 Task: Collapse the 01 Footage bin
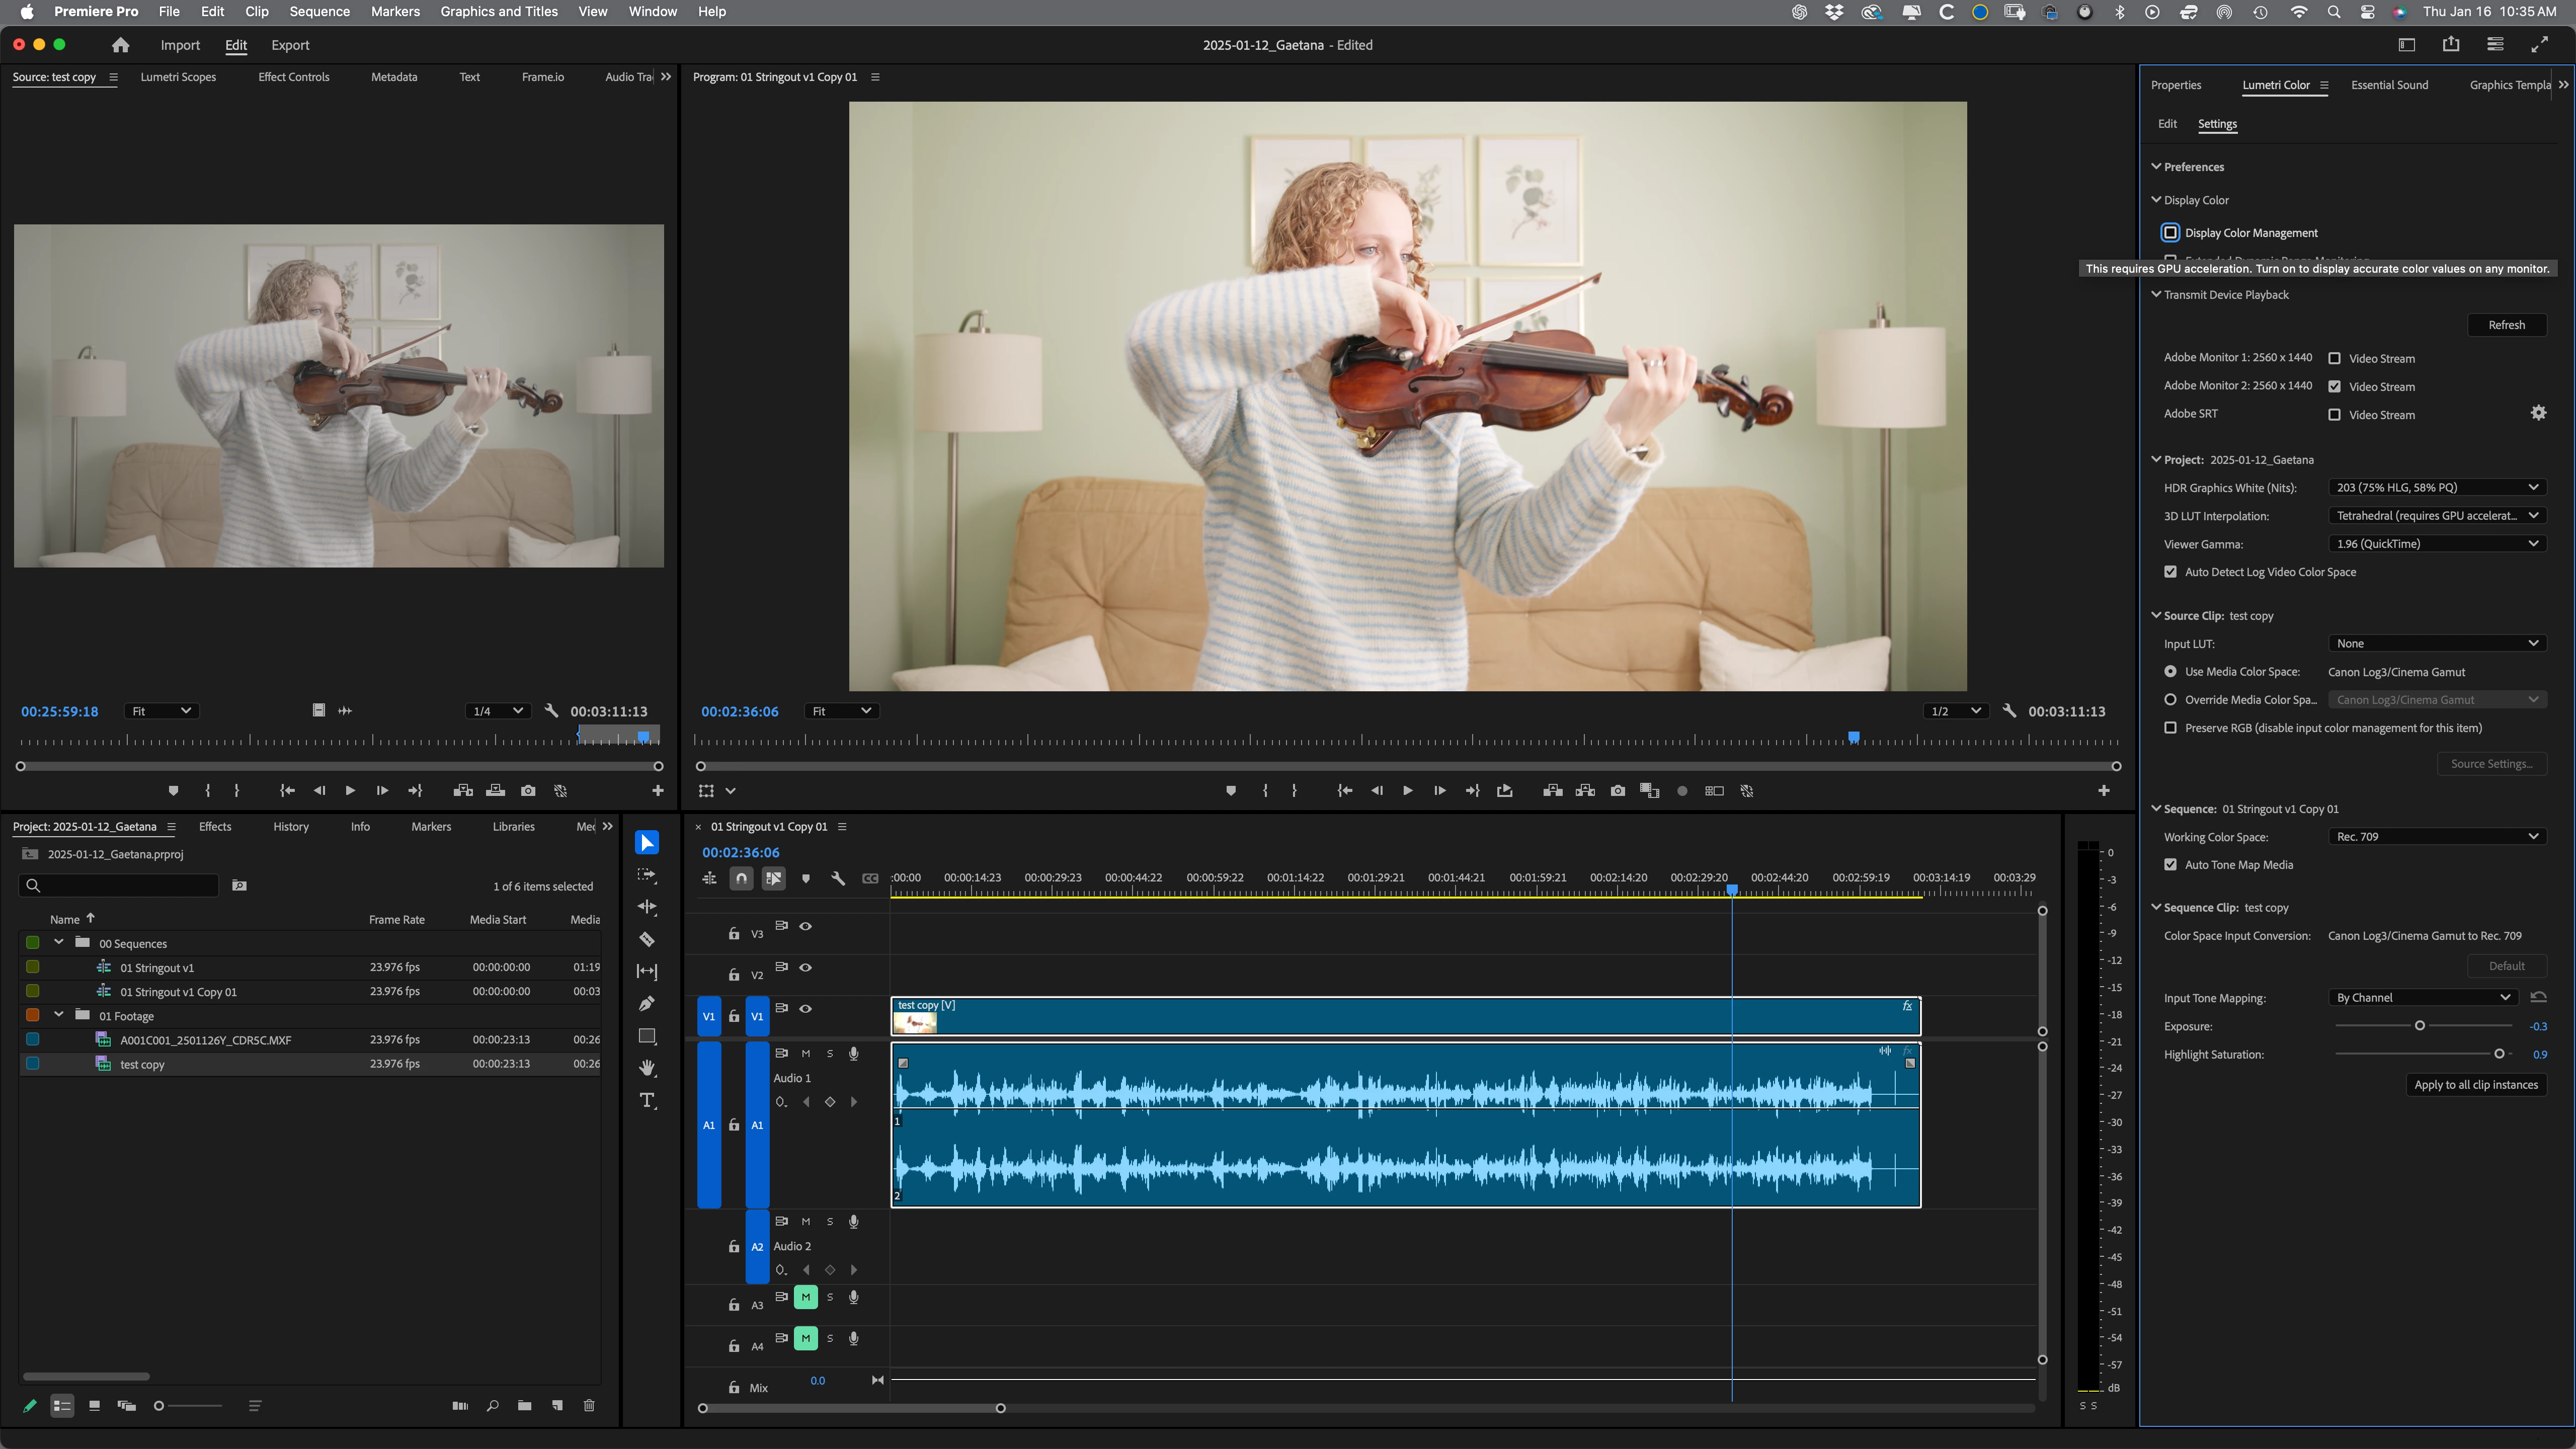tap(59, 1015)
